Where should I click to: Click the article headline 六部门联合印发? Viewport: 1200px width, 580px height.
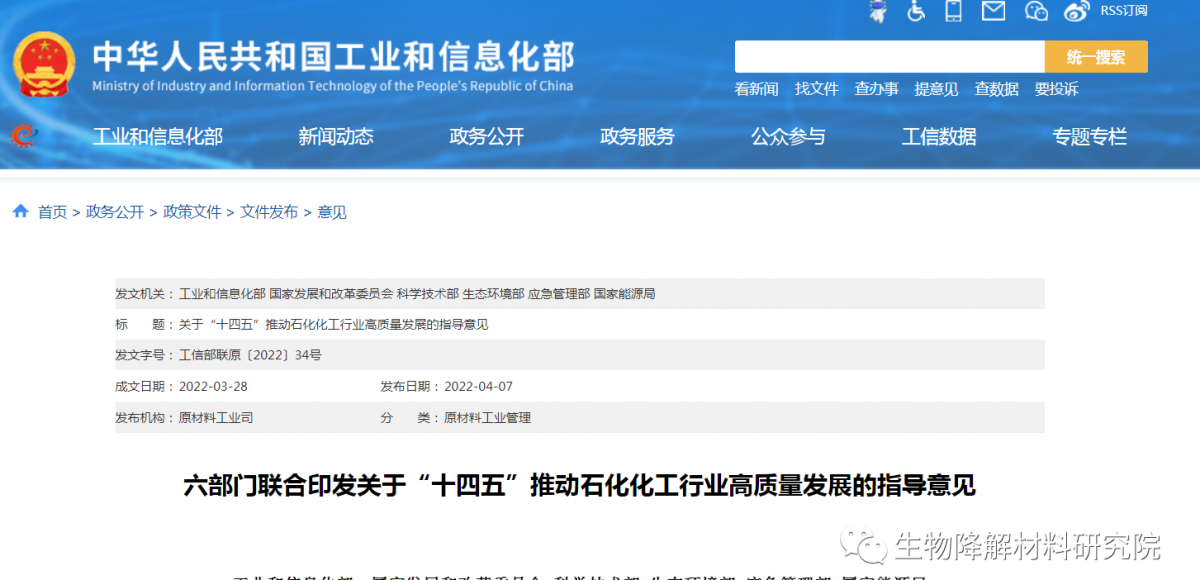[580, 487]
